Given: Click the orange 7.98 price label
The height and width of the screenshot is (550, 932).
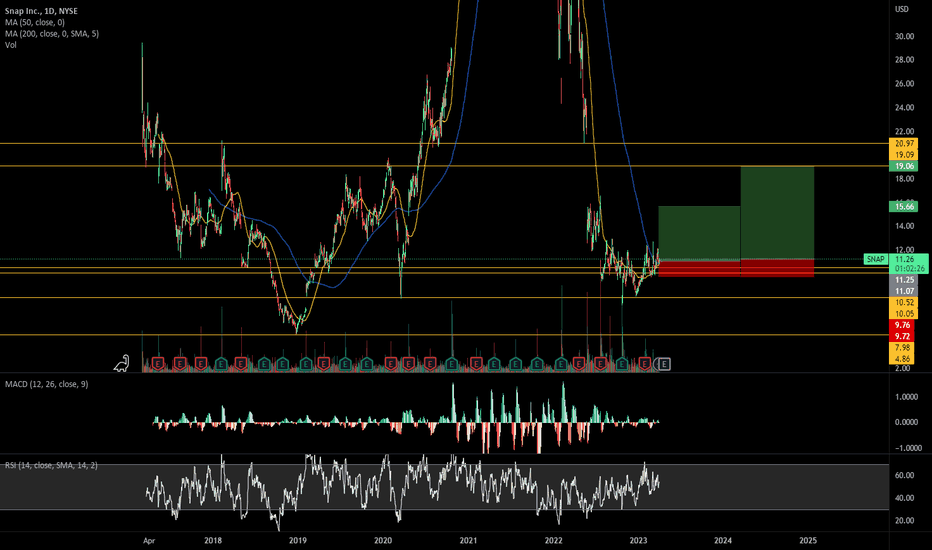Looking at the screenshot, I should [902, 347].
